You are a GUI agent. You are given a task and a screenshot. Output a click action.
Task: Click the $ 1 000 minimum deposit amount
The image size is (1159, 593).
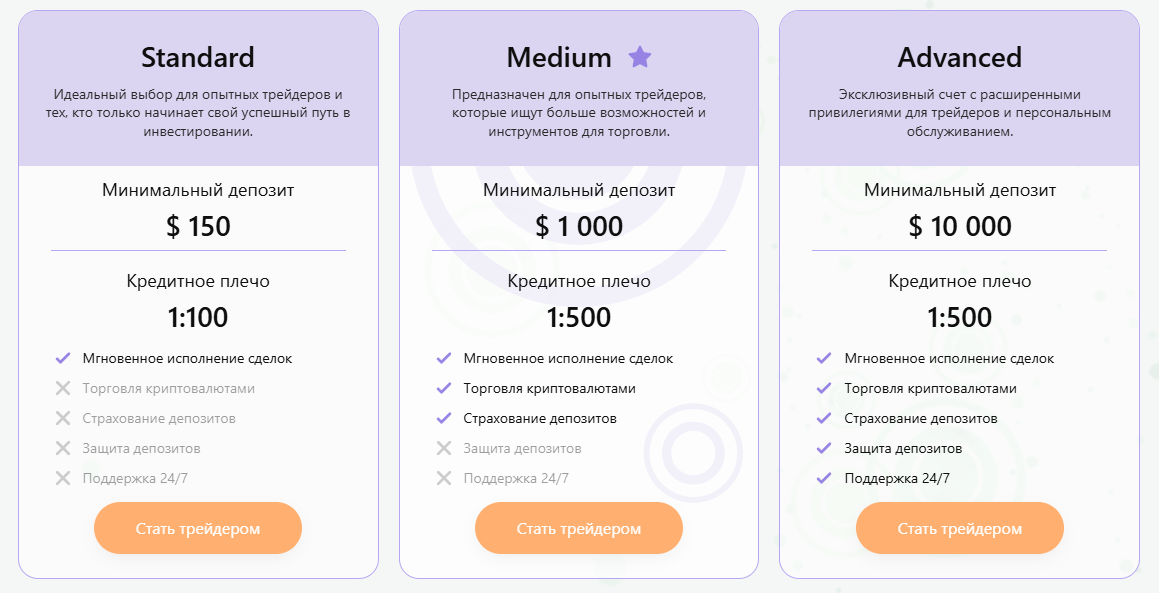pos(579,226)
